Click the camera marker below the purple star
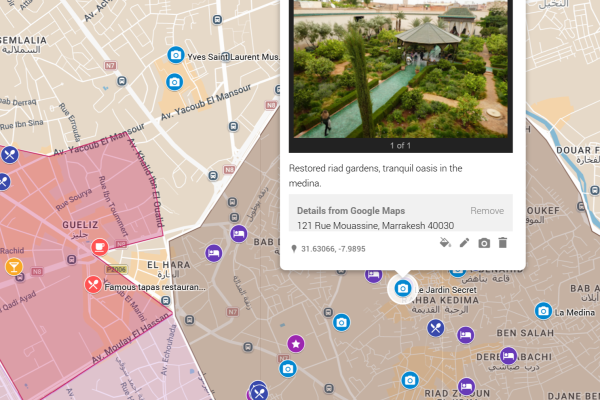The image size is (600, 400). point(288,369)
